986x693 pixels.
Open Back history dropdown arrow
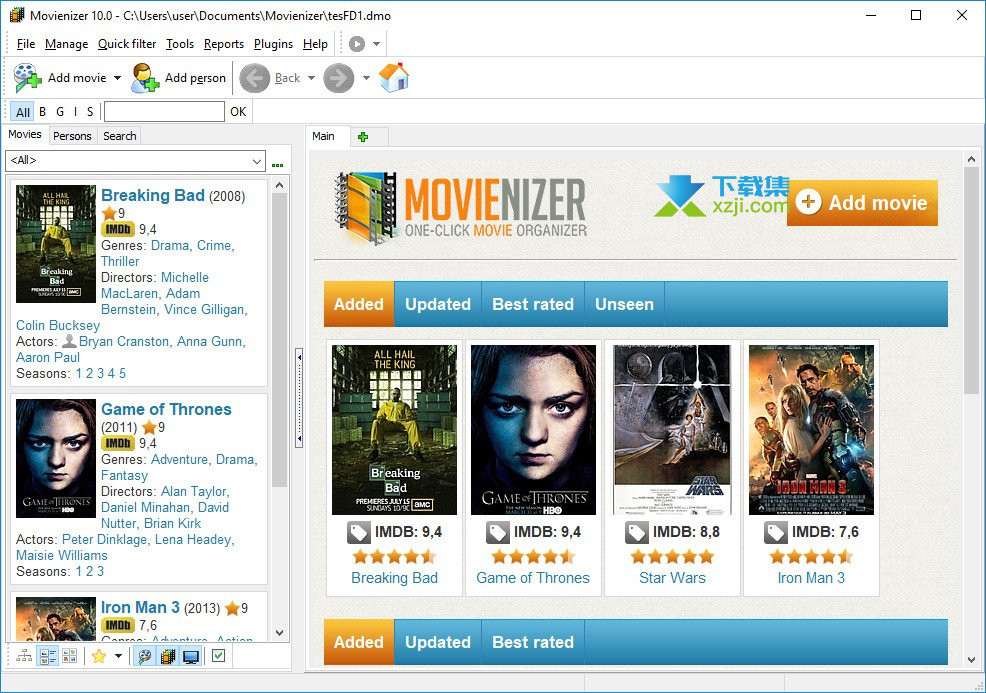click(311, 78)
